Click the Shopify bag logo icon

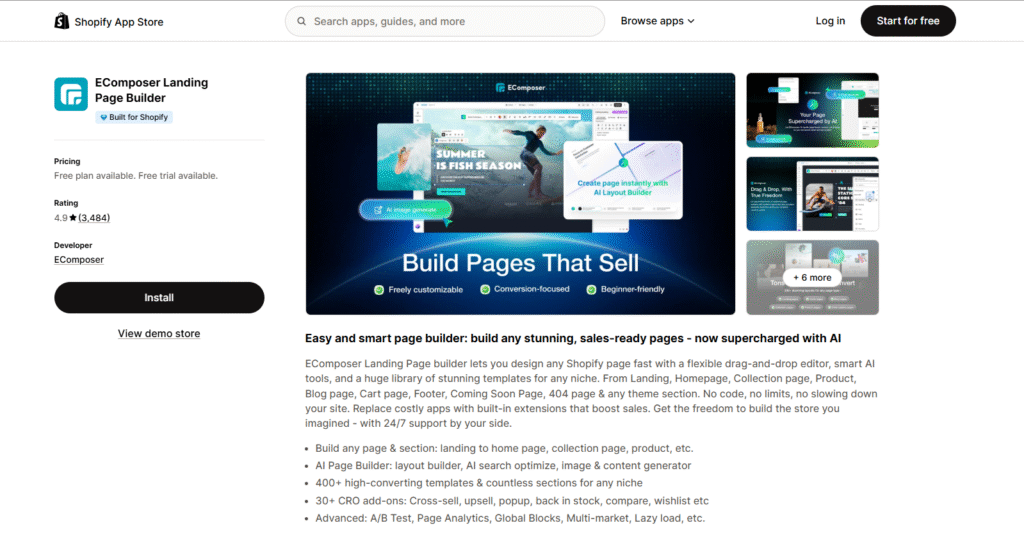point(61,21)
